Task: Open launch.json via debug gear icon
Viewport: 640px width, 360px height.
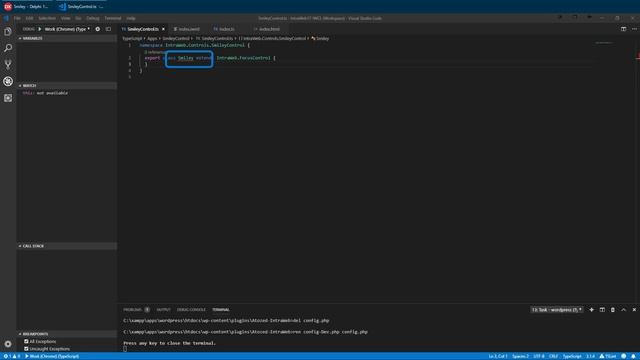Action: click(98, 29)
